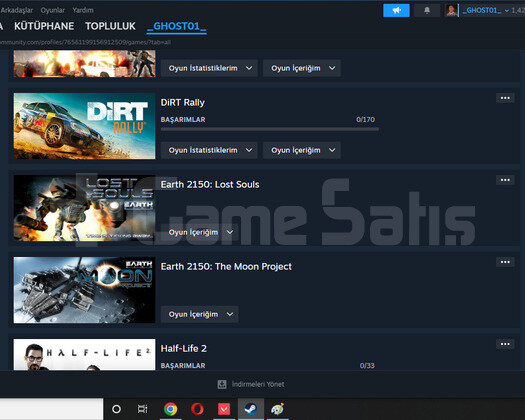Expand Oyun İçeriğim dropdown for The Moon Project
The image size is (525, 420).
click(x=200, y=314)
